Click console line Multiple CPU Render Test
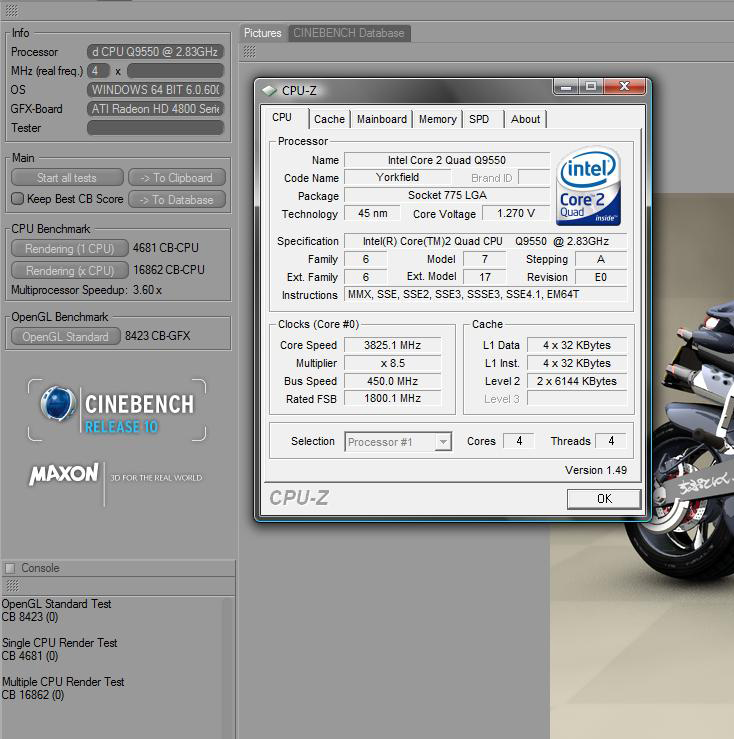Image resolution: width=734 pixels, height=739 pixels. tap(63, 682)
